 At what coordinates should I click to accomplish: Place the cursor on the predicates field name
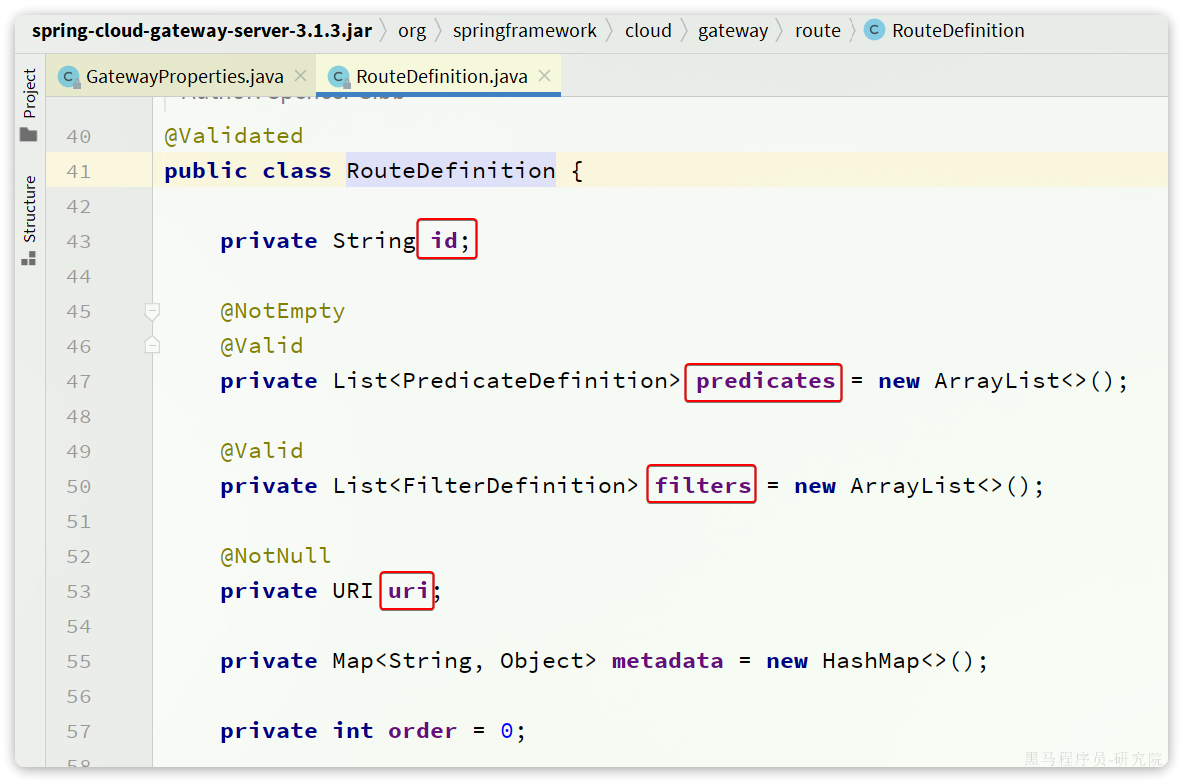click(x=765, y=381)
